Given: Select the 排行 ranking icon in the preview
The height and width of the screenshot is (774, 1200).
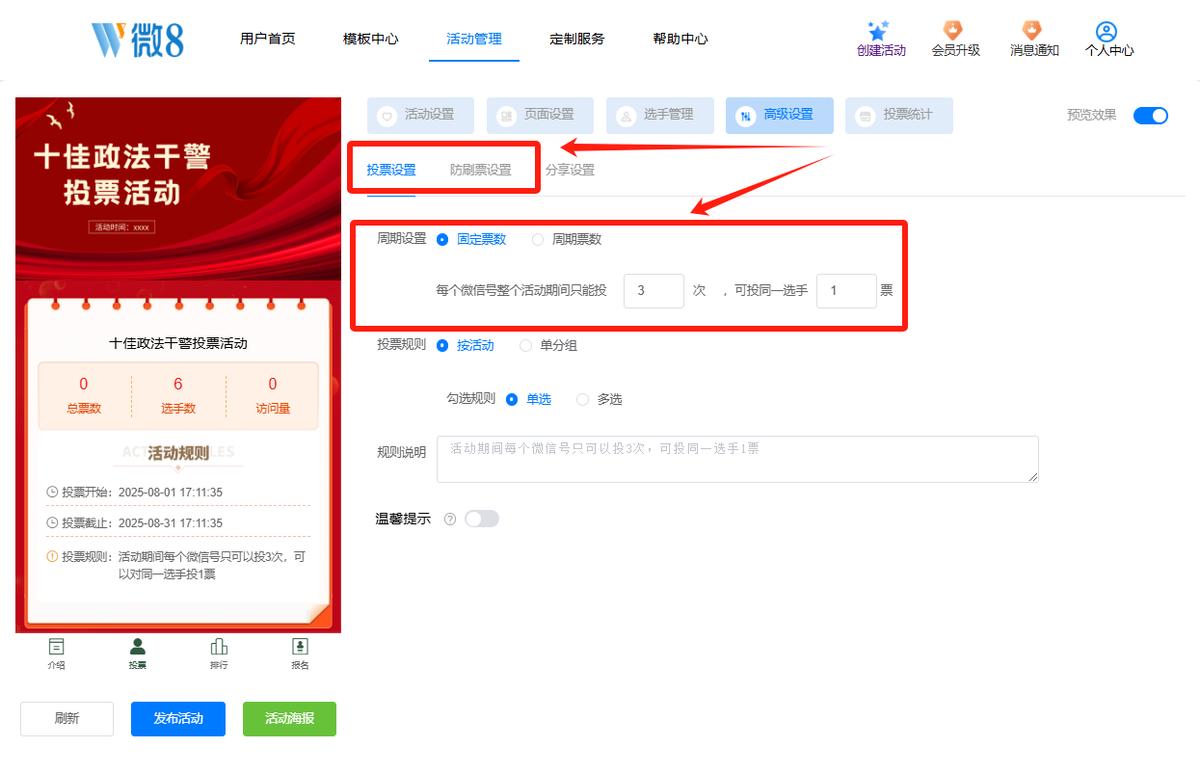Looking at the screenshot, I should pos(218,647).
